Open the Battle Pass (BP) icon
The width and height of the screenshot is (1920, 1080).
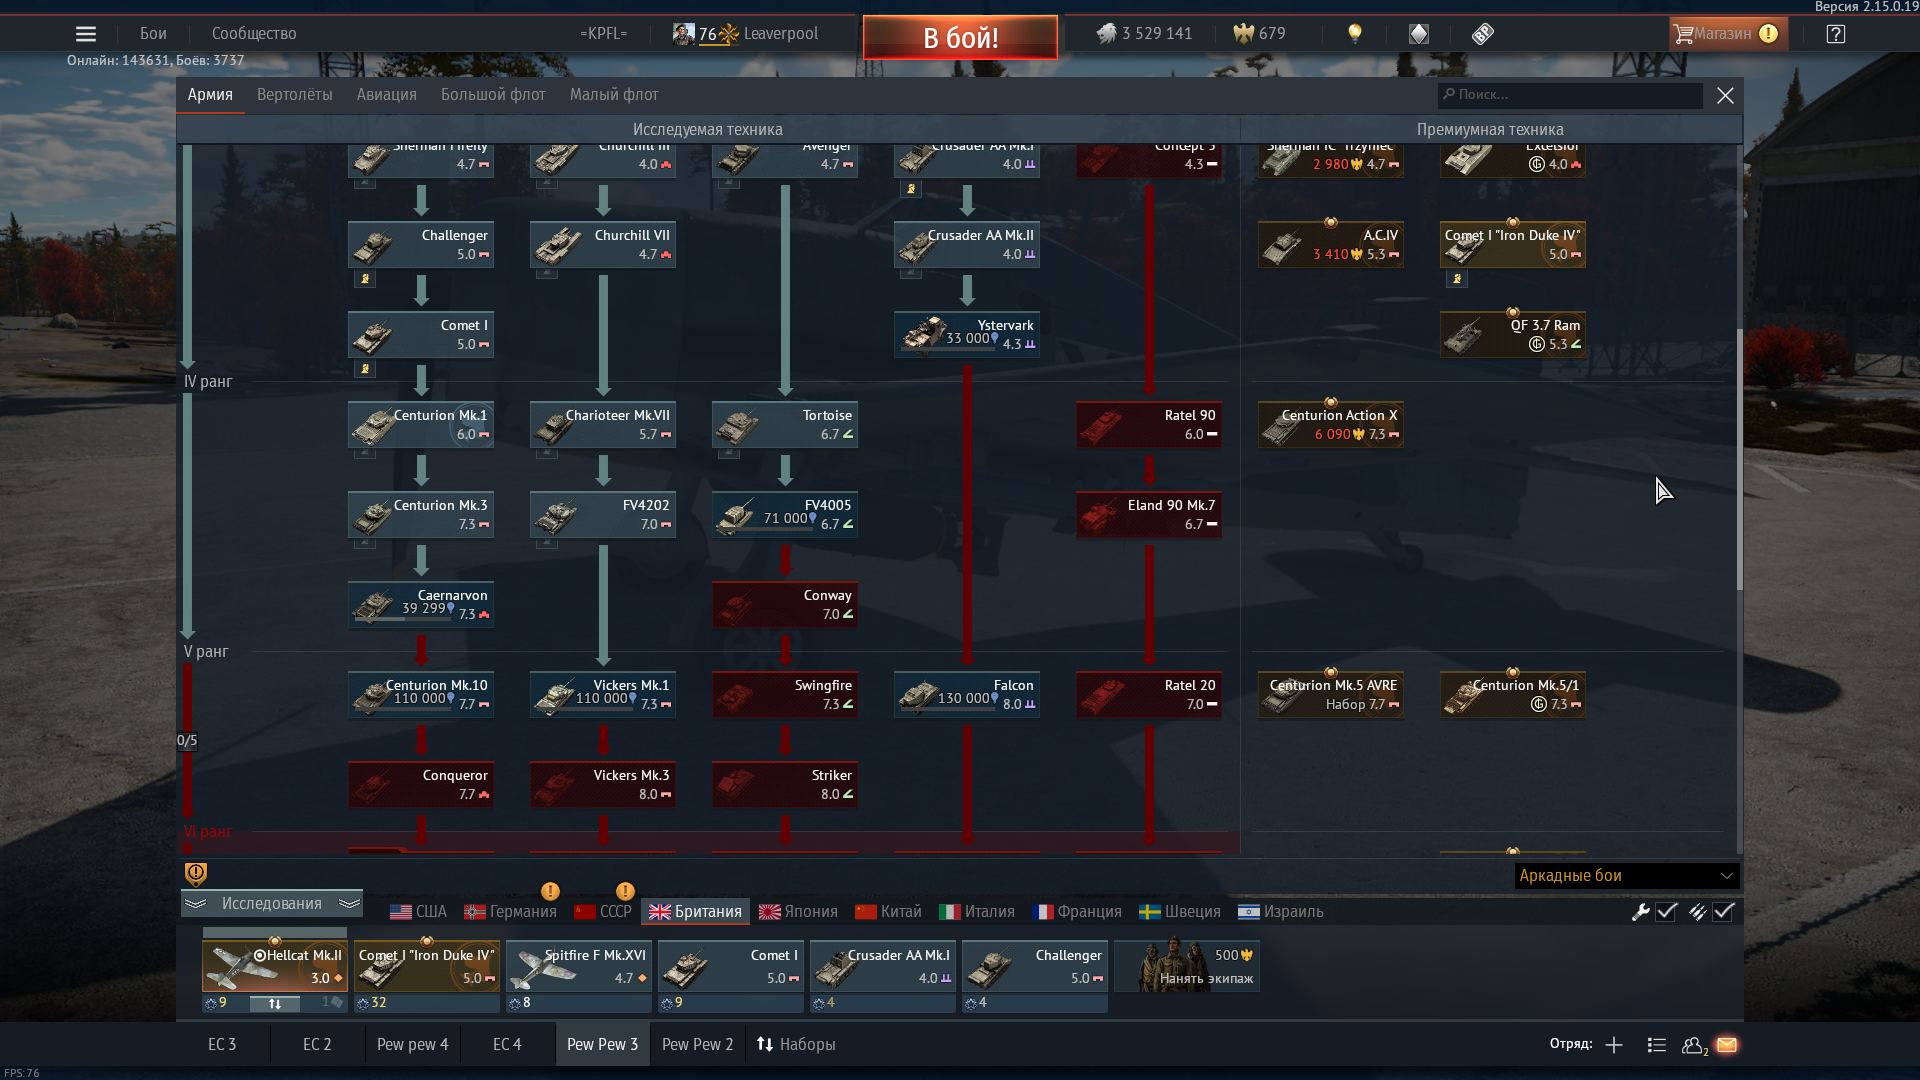click(x=1483, y=34)
